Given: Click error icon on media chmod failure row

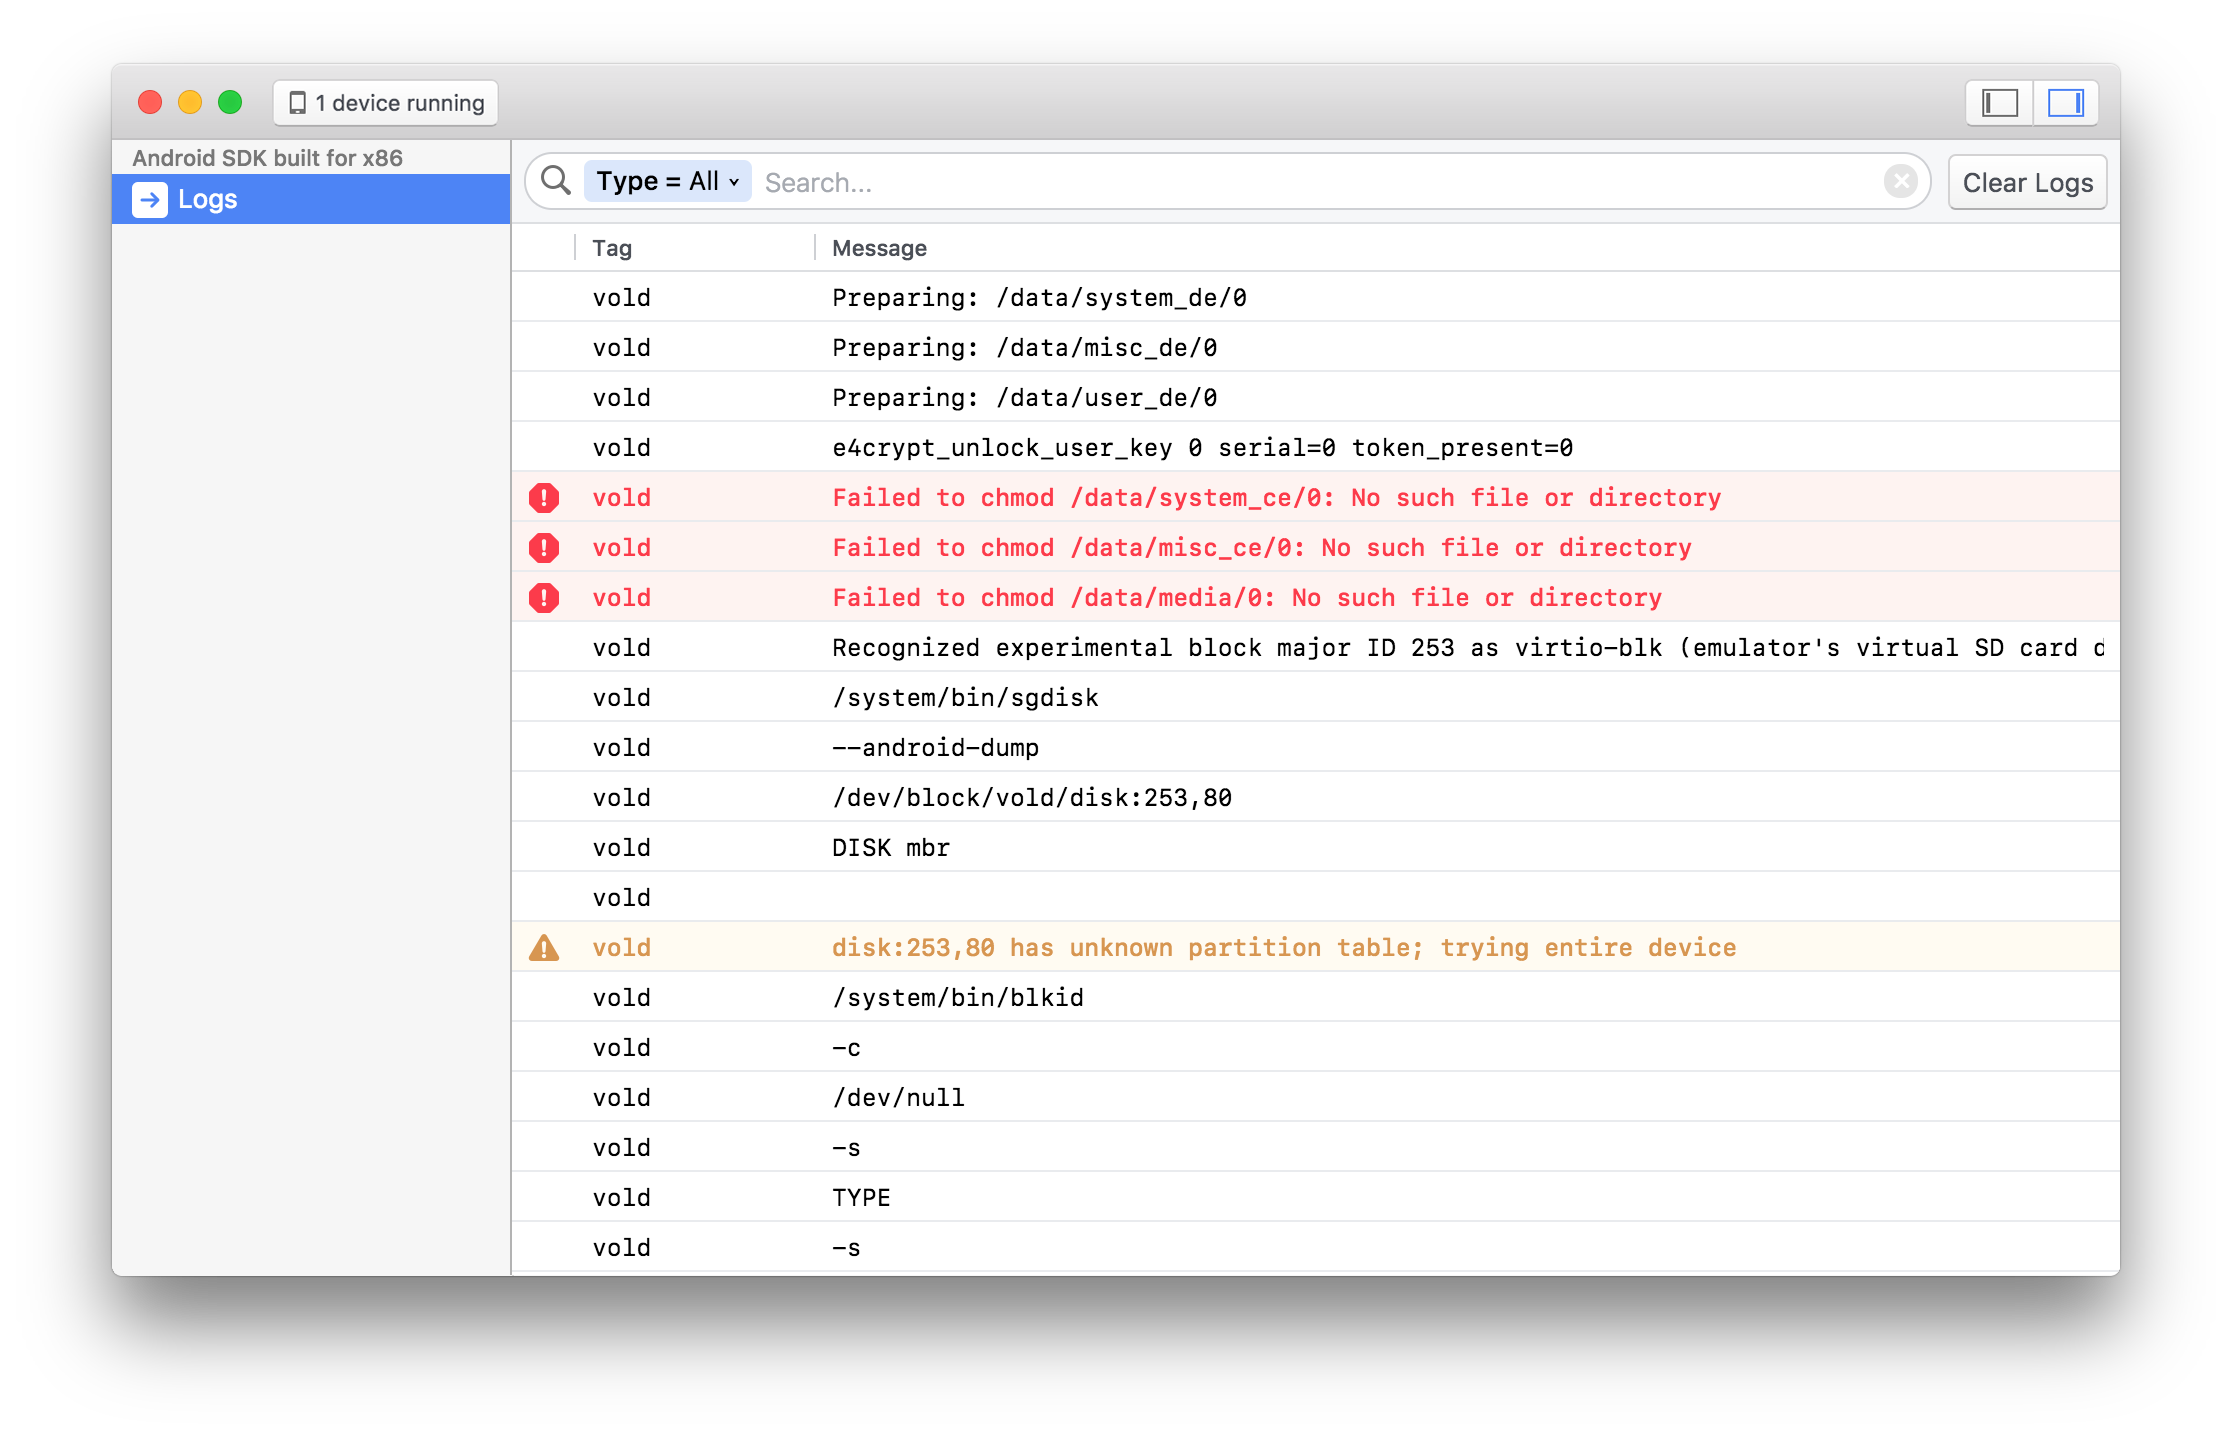Looking at the screenshot, I should [x=544, y=597].
